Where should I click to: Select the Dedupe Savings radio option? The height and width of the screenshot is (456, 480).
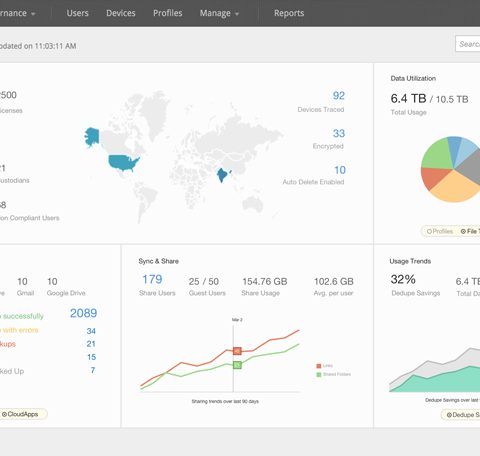(x=463, y=415)
